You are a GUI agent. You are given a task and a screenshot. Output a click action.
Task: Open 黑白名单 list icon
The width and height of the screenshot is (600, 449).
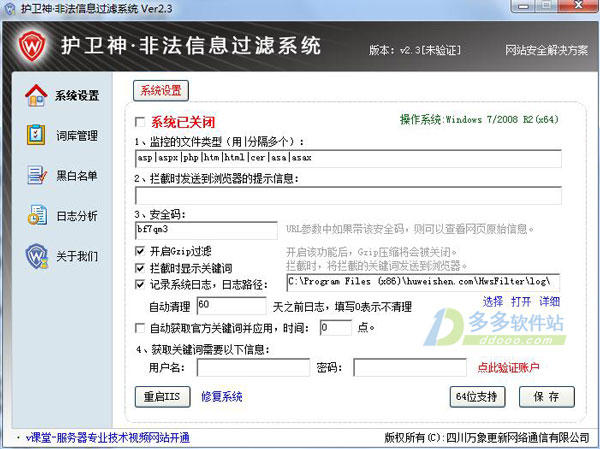coord(37,175)
